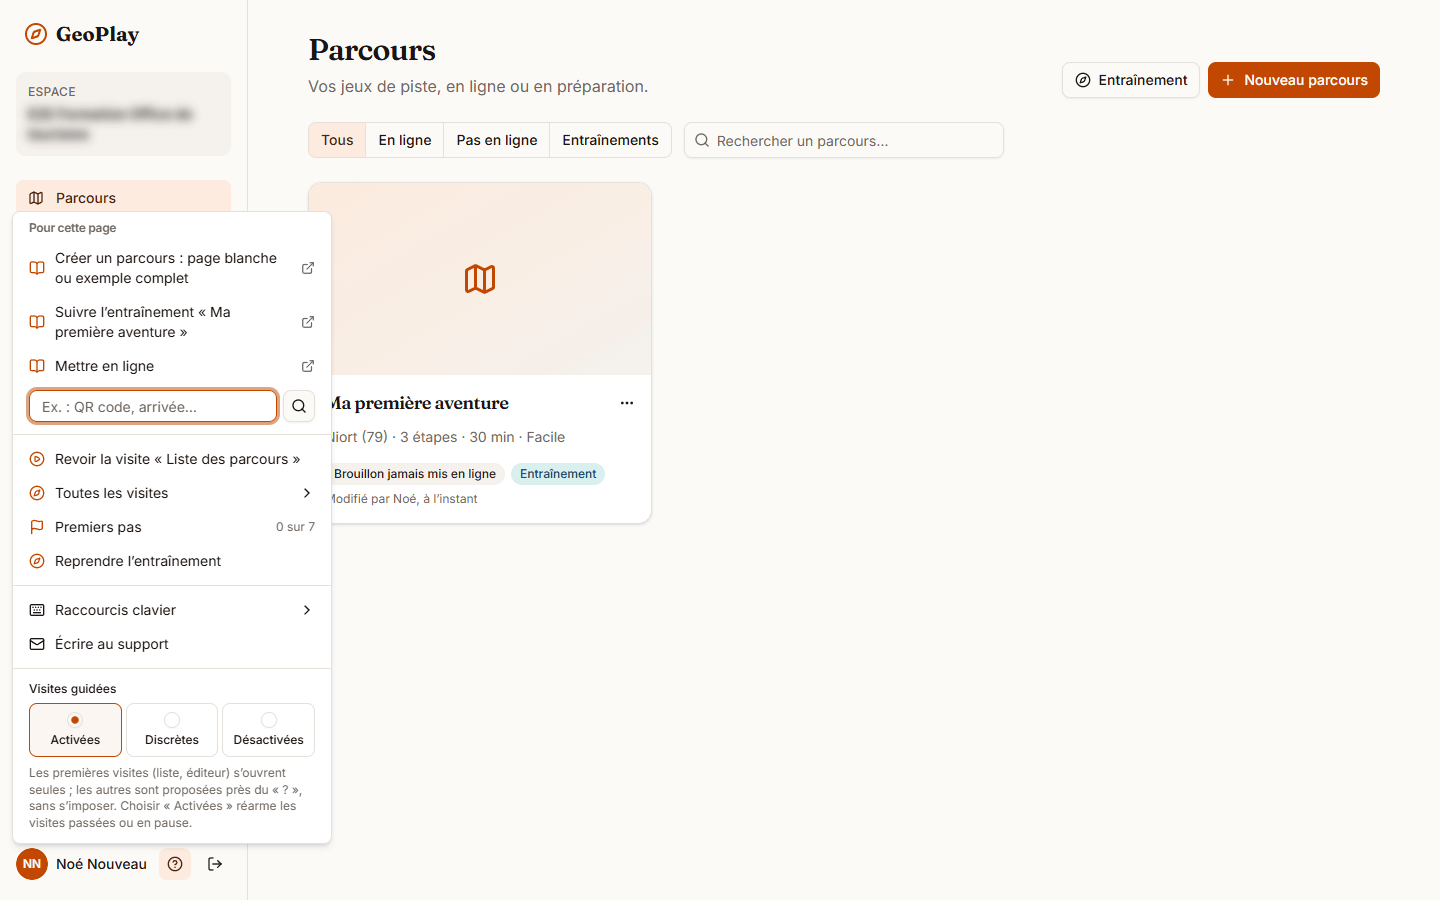This screenshot has width=1440, height=900.
Task: Click the 'Nouveau parcours' button
Action: (1294, 80)
